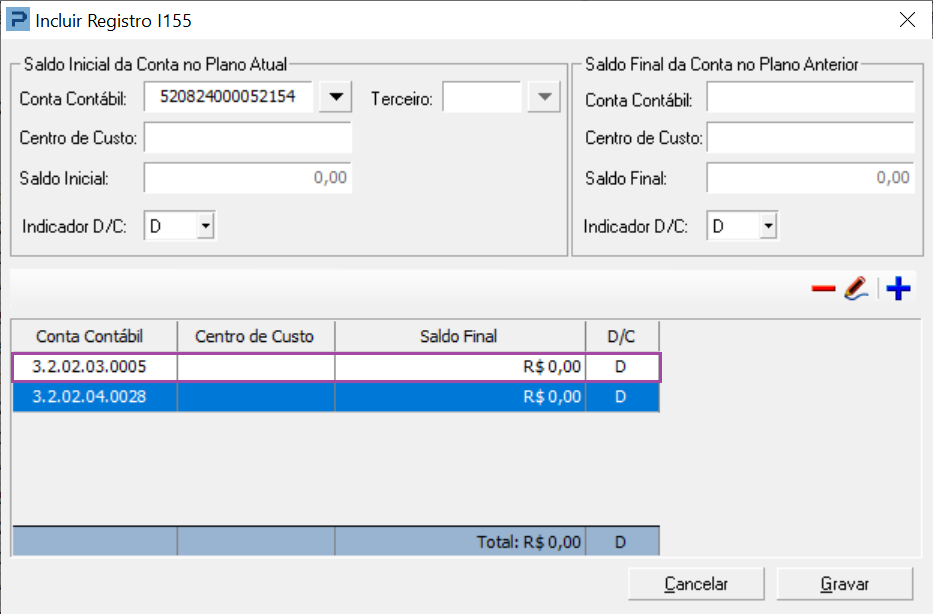
Task: Close the Incluir Registro I155 window
Action: tap(907, 19)
